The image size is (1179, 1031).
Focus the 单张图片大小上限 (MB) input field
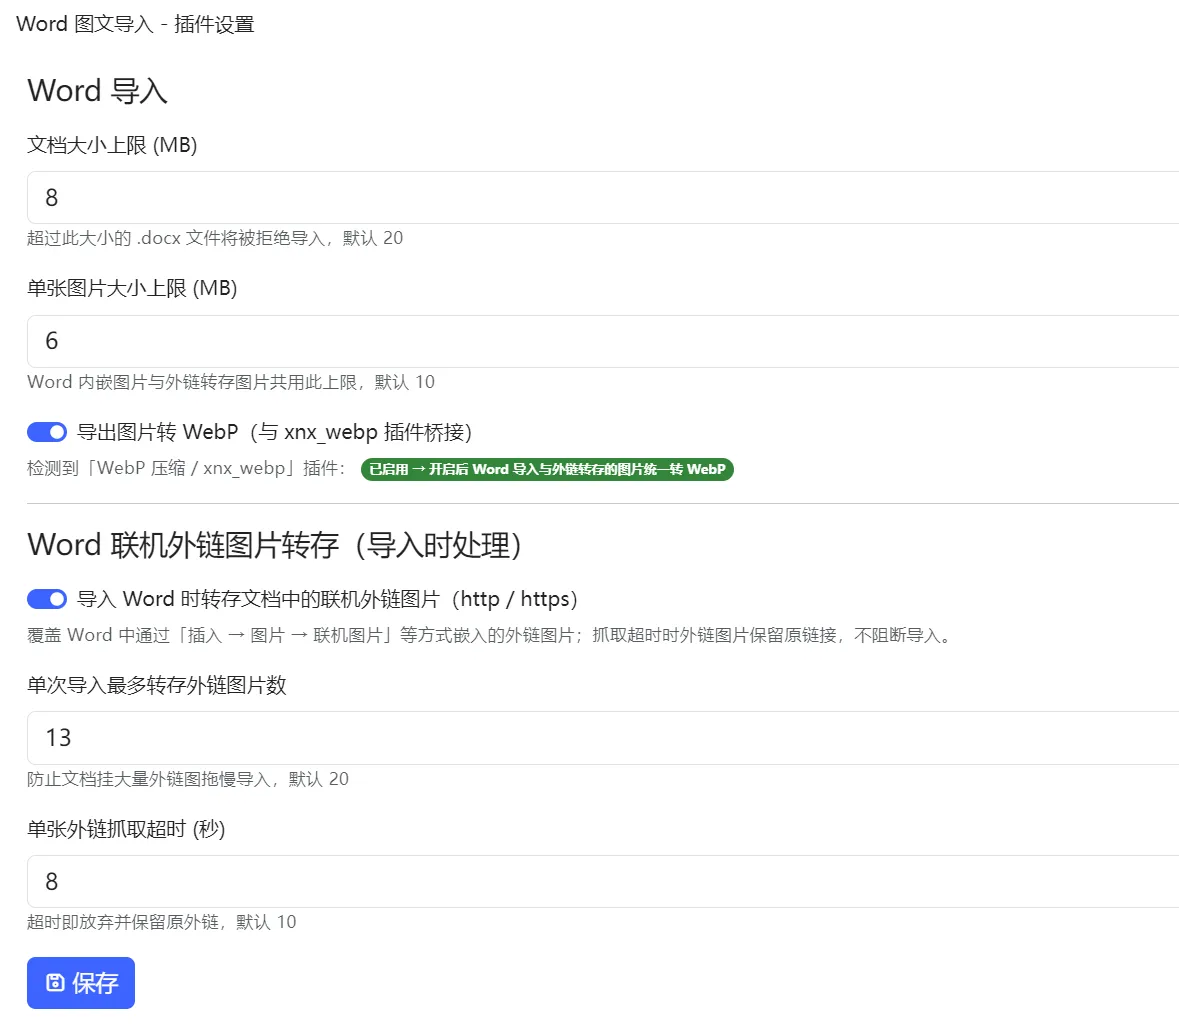point(603,341)
